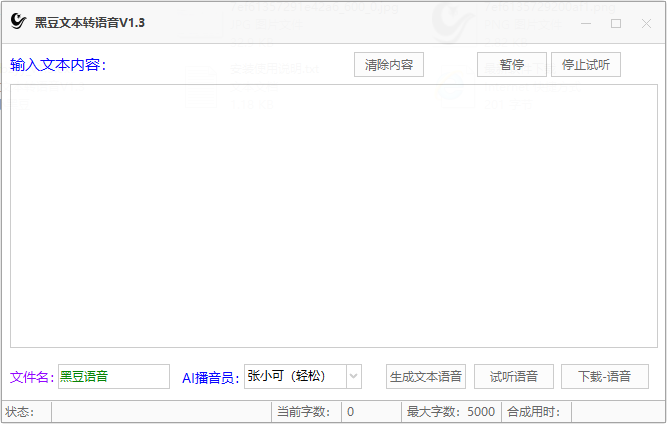Screen dimensions: 667x424
Task: Preview audio with the 试听语音 button
Action: [514, 376]
